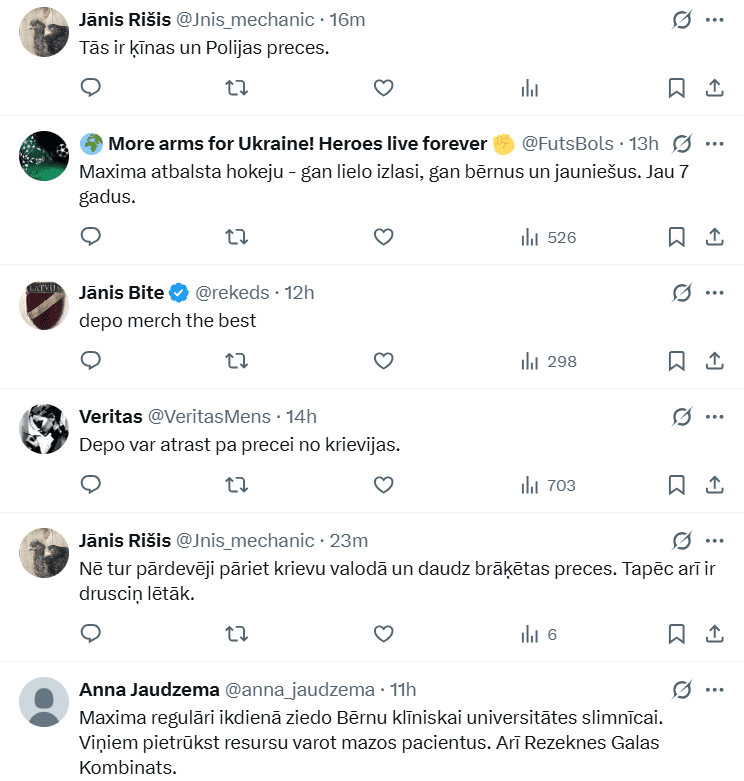The width and height of the screenshot is (744, 781).
Task: Repost the Maxima atbalsta hokeju tweet
Action: tap(237, 237)
